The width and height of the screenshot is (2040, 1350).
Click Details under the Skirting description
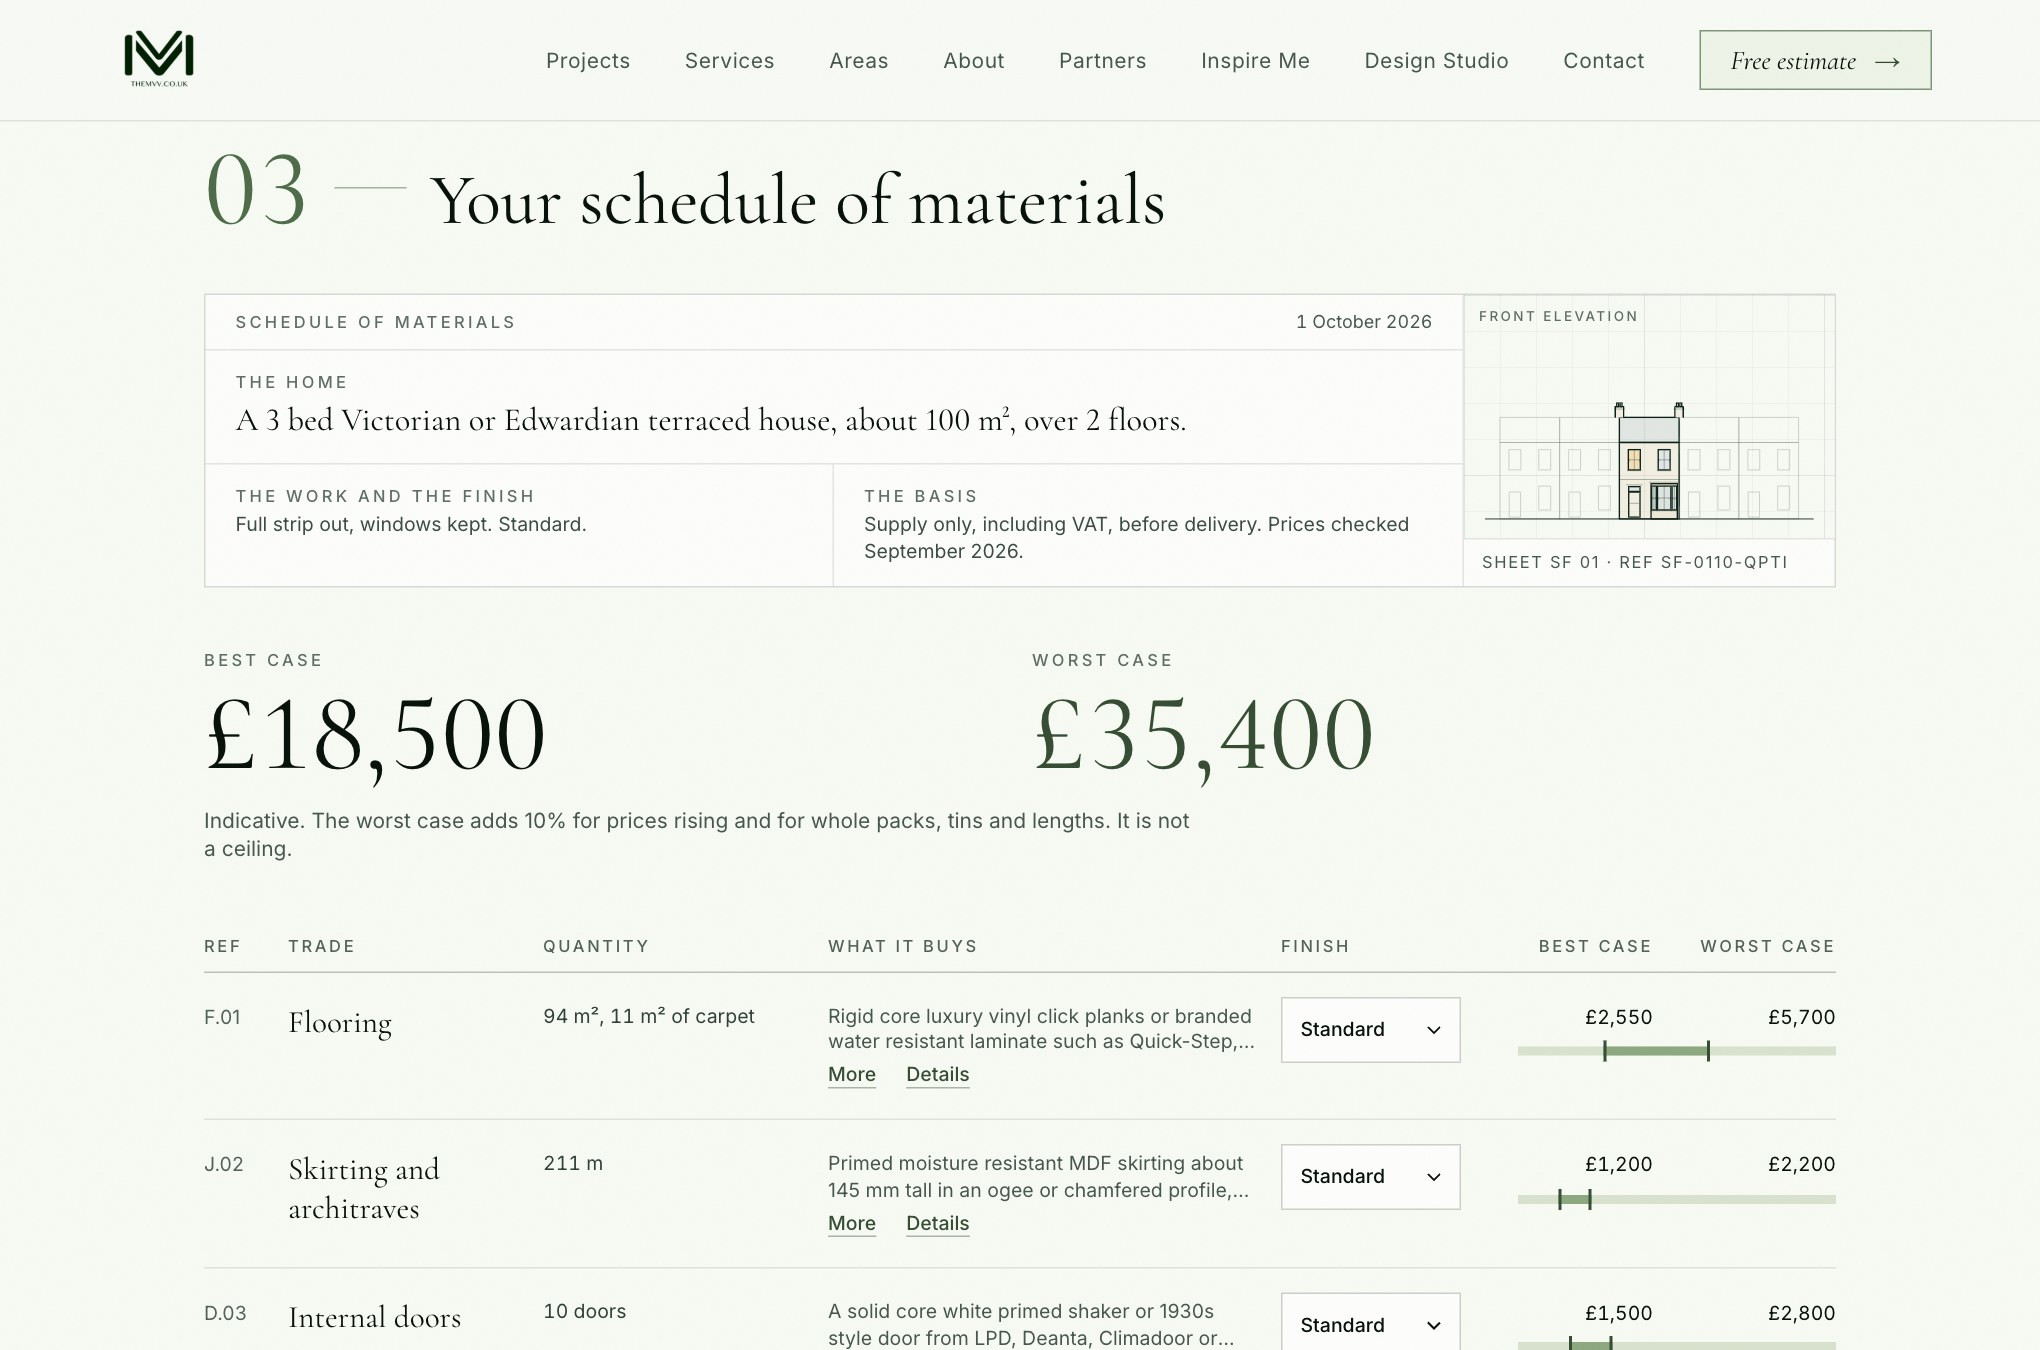pyautogui.click(x=938, y=1223)
